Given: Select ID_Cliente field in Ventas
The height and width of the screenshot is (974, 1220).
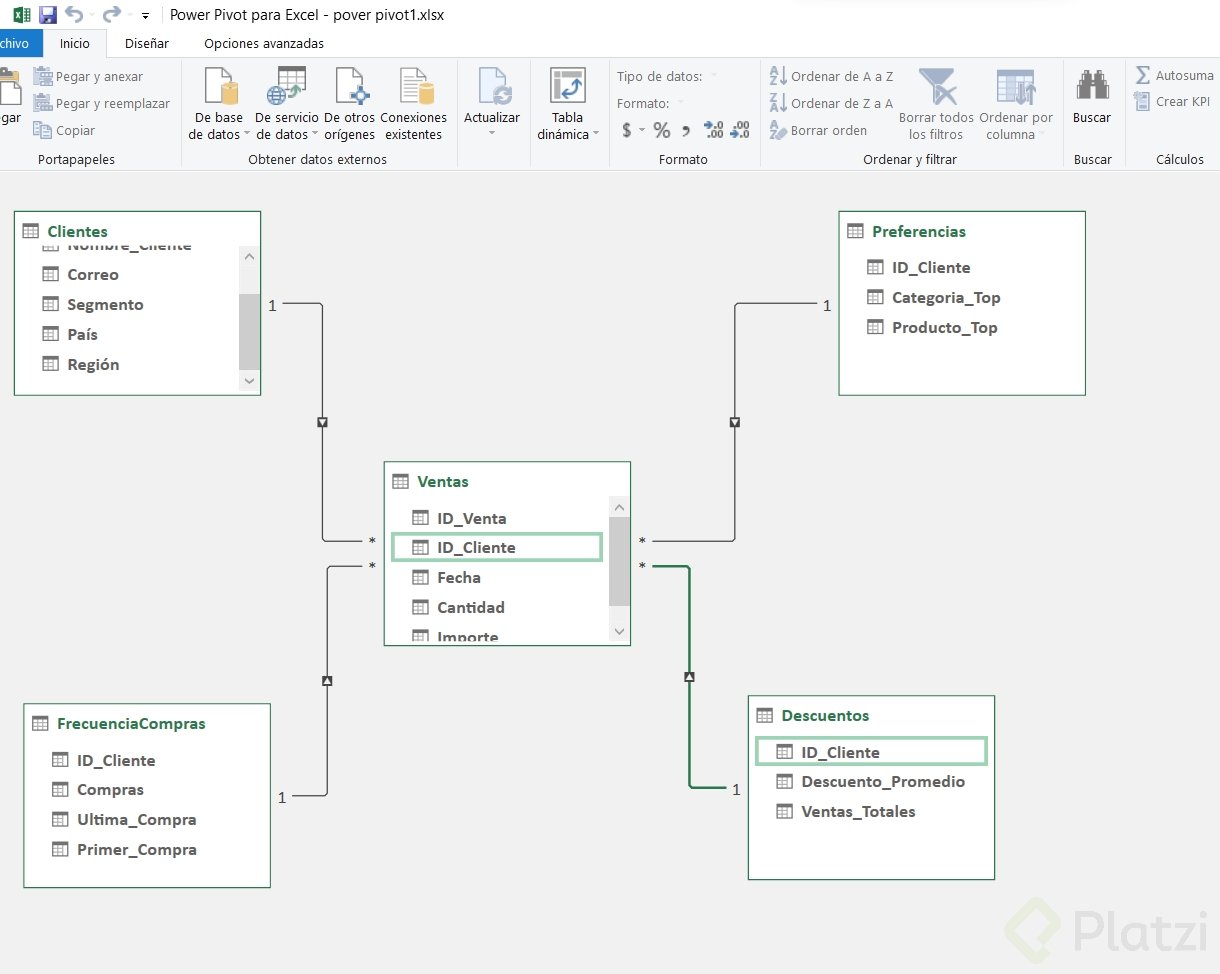Looking at the screenshot, I should click(497, 547).
